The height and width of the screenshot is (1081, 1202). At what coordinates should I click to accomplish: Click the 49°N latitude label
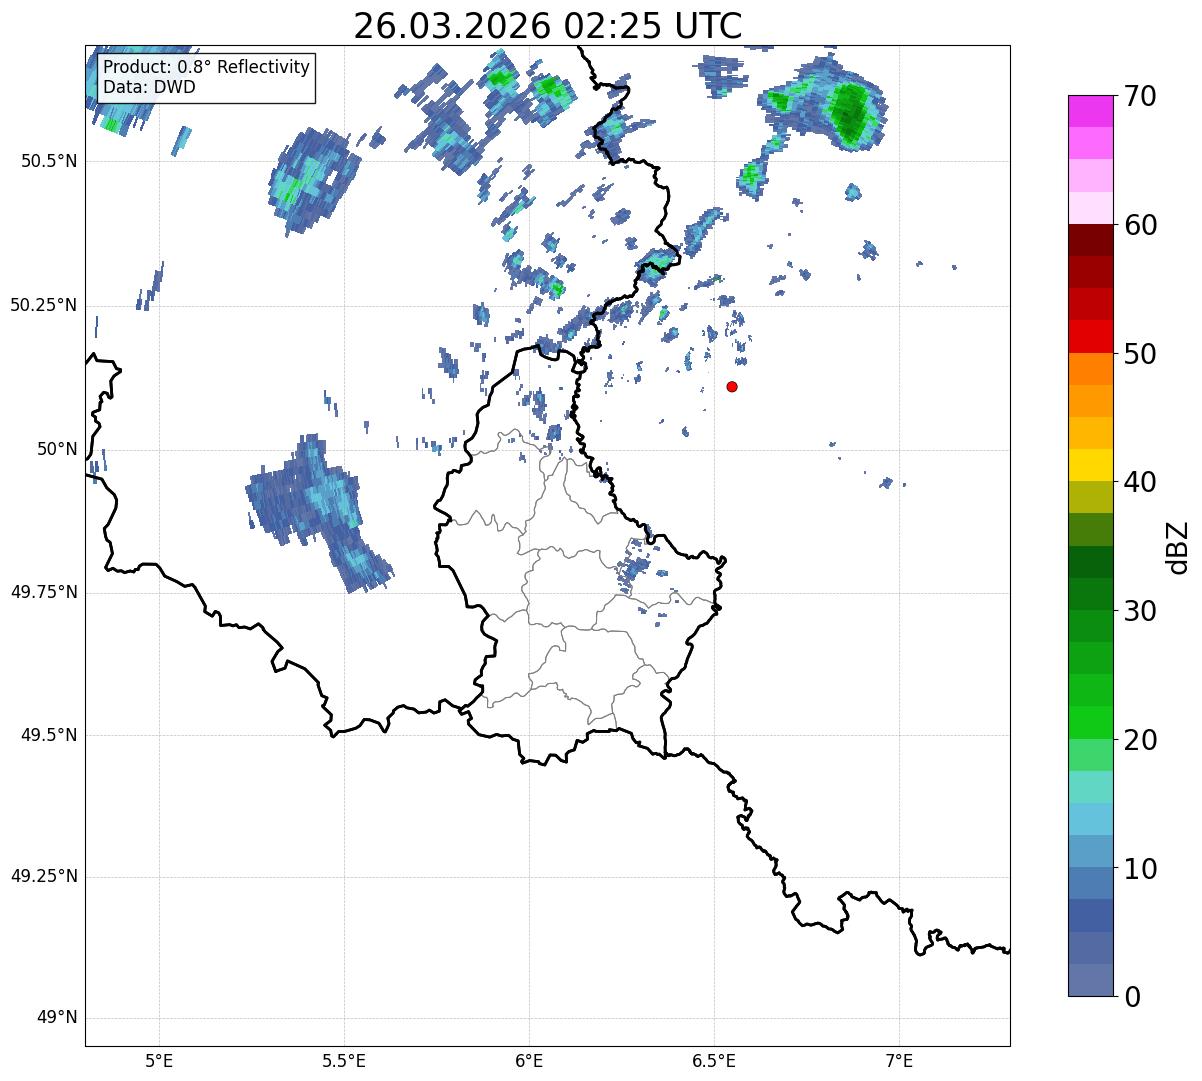coord(57,1018)
